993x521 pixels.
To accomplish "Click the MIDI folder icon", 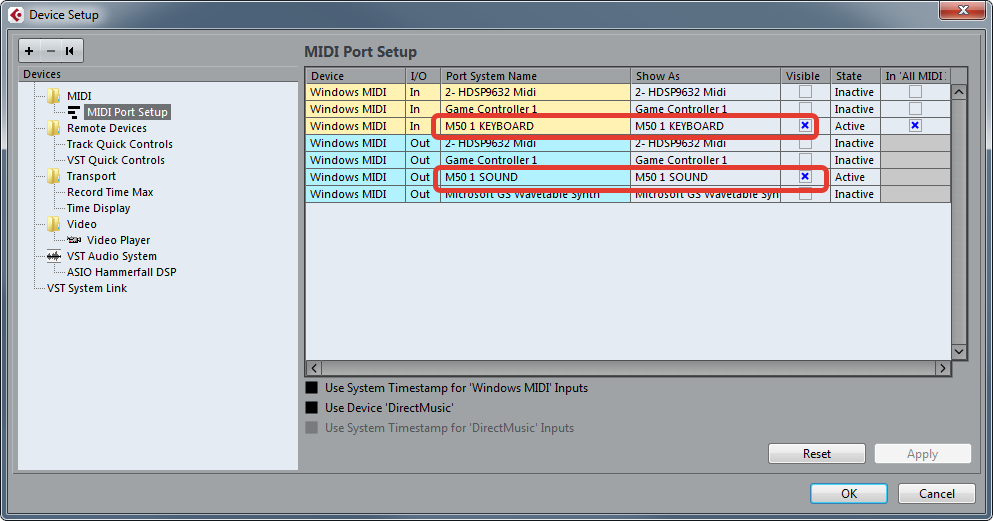I will click(54, 96).
